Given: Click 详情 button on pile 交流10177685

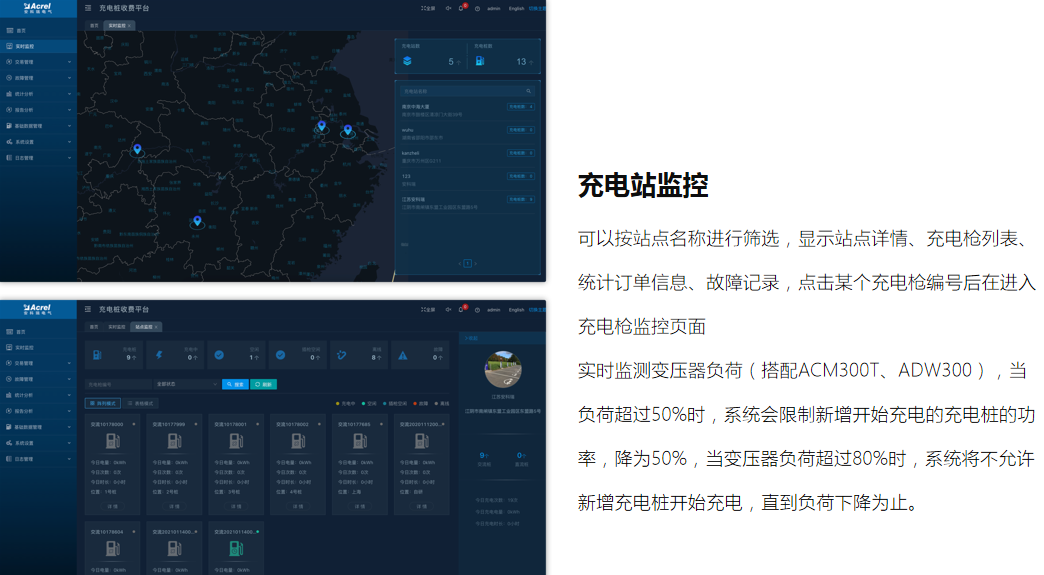Looking at the screenshot, I should click(360, 506).
